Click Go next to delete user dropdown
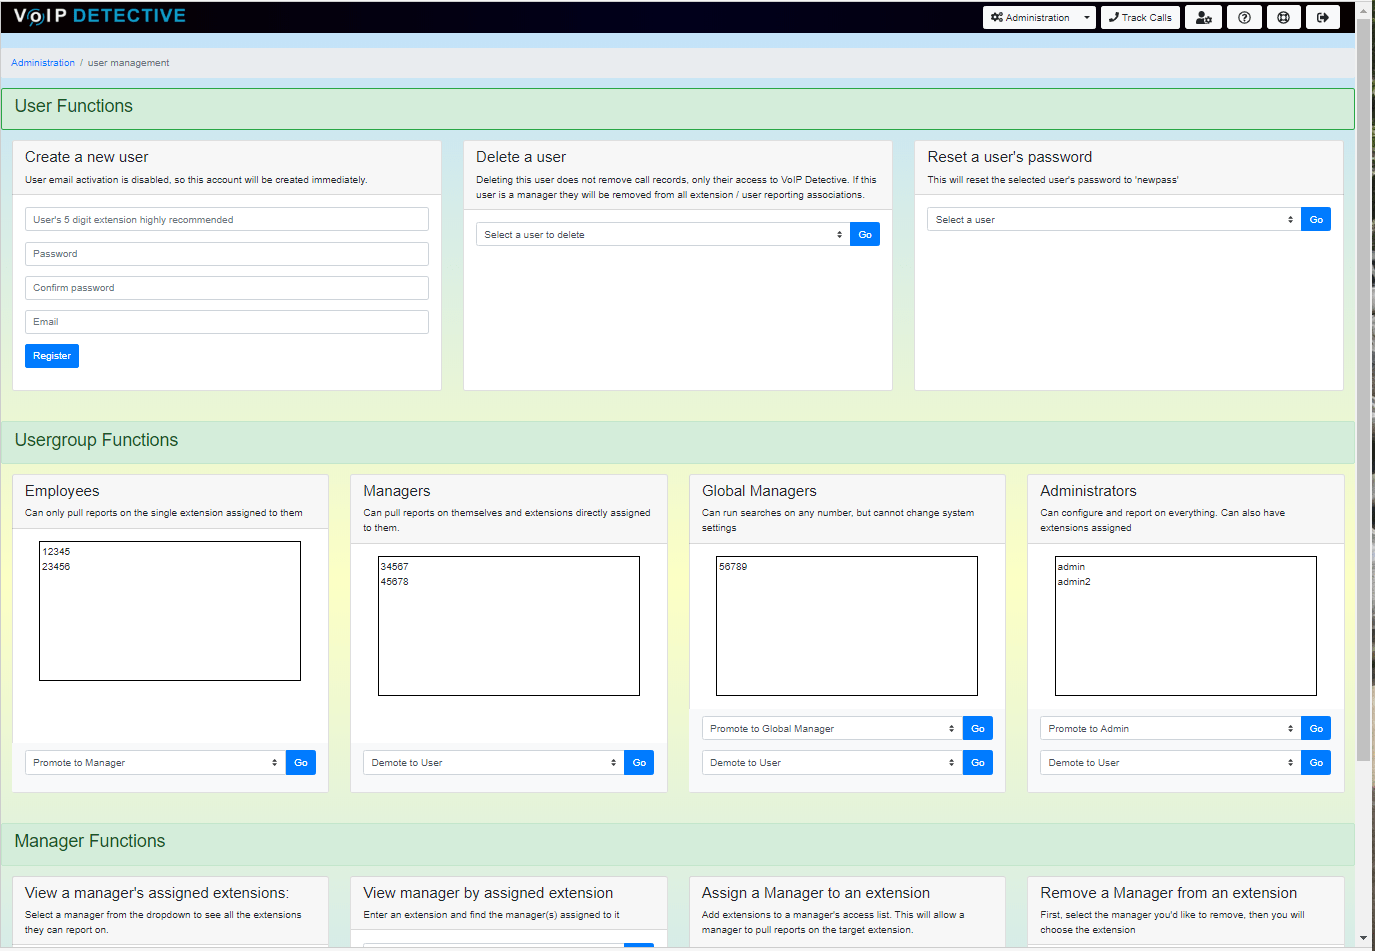The height and width of the screenshot is (951, 1375). point(865,235)
